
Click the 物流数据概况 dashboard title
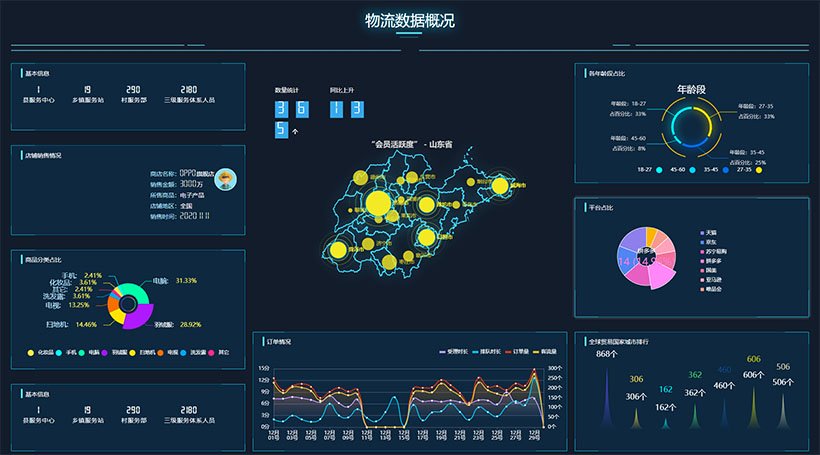click(409, 20)
